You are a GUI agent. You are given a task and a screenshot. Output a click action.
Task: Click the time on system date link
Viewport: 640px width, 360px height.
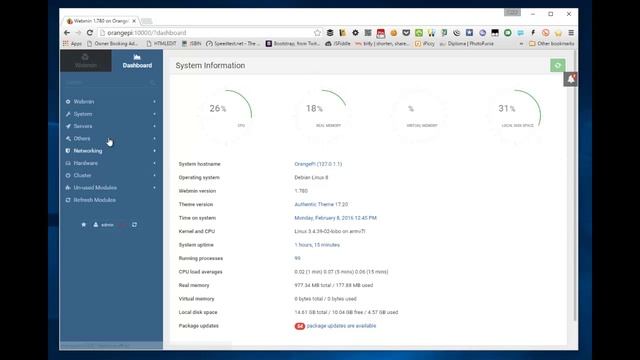336,218
